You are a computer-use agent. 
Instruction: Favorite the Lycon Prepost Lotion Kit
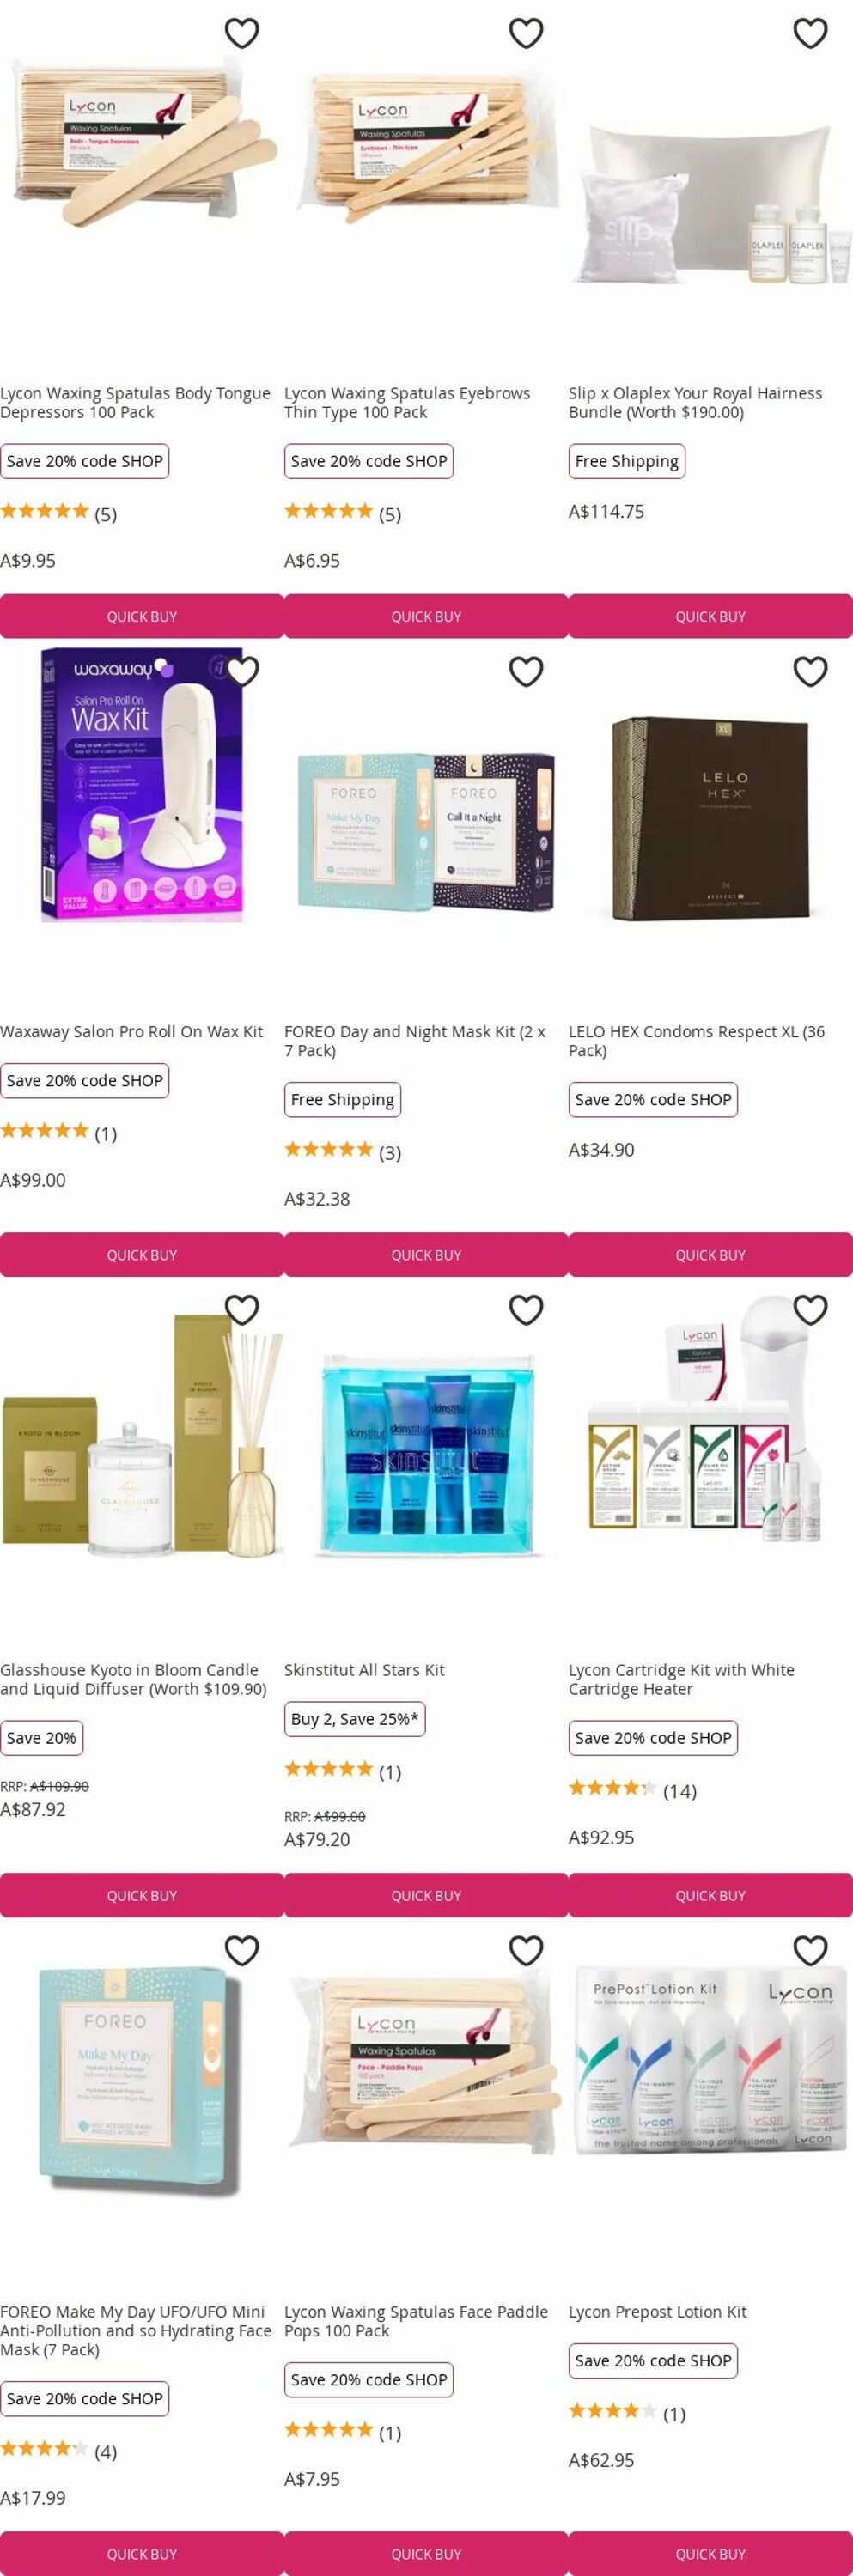click(x=810, y=1949)
